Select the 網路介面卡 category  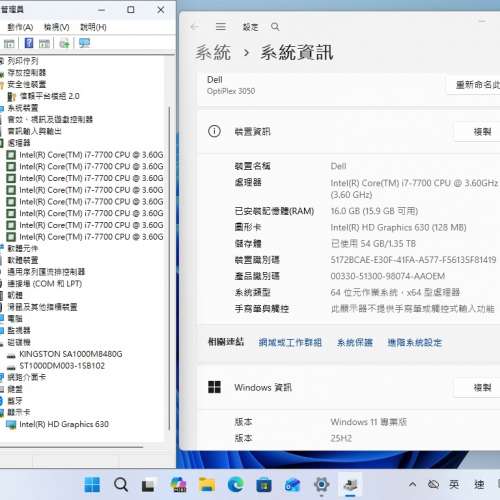click(27, 377)
